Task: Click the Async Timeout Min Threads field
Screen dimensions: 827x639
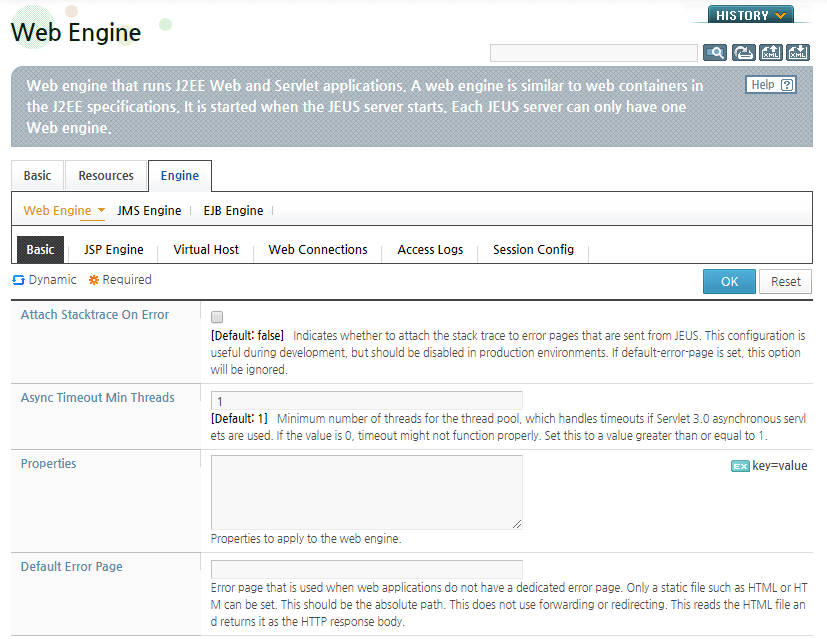Action: pyautogui.click(x=367, y=401)
